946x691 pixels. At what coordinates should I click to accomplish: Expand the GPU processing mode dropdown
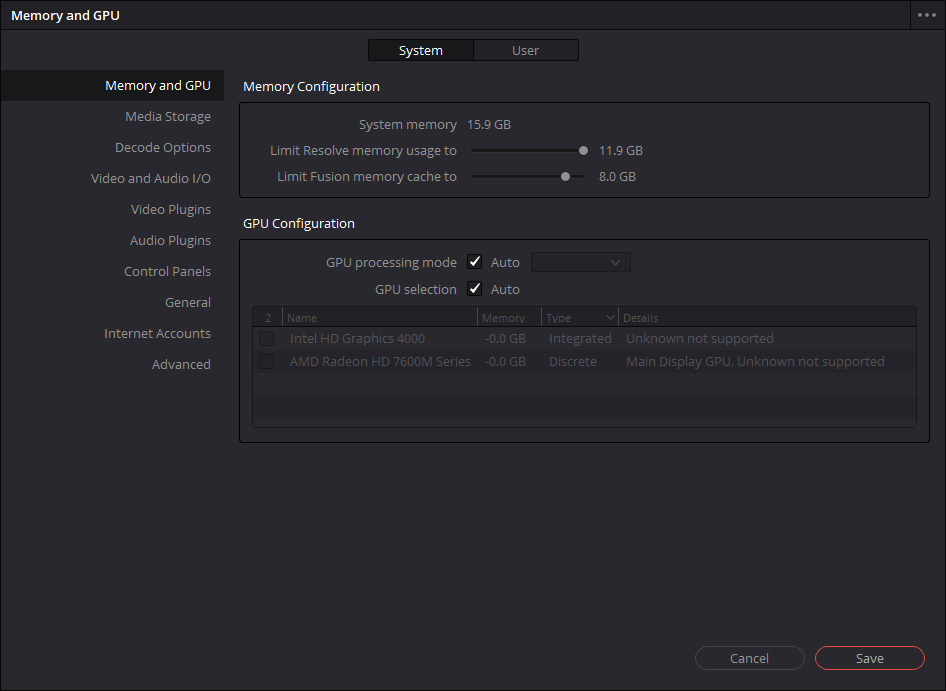[x=580, y=263]
